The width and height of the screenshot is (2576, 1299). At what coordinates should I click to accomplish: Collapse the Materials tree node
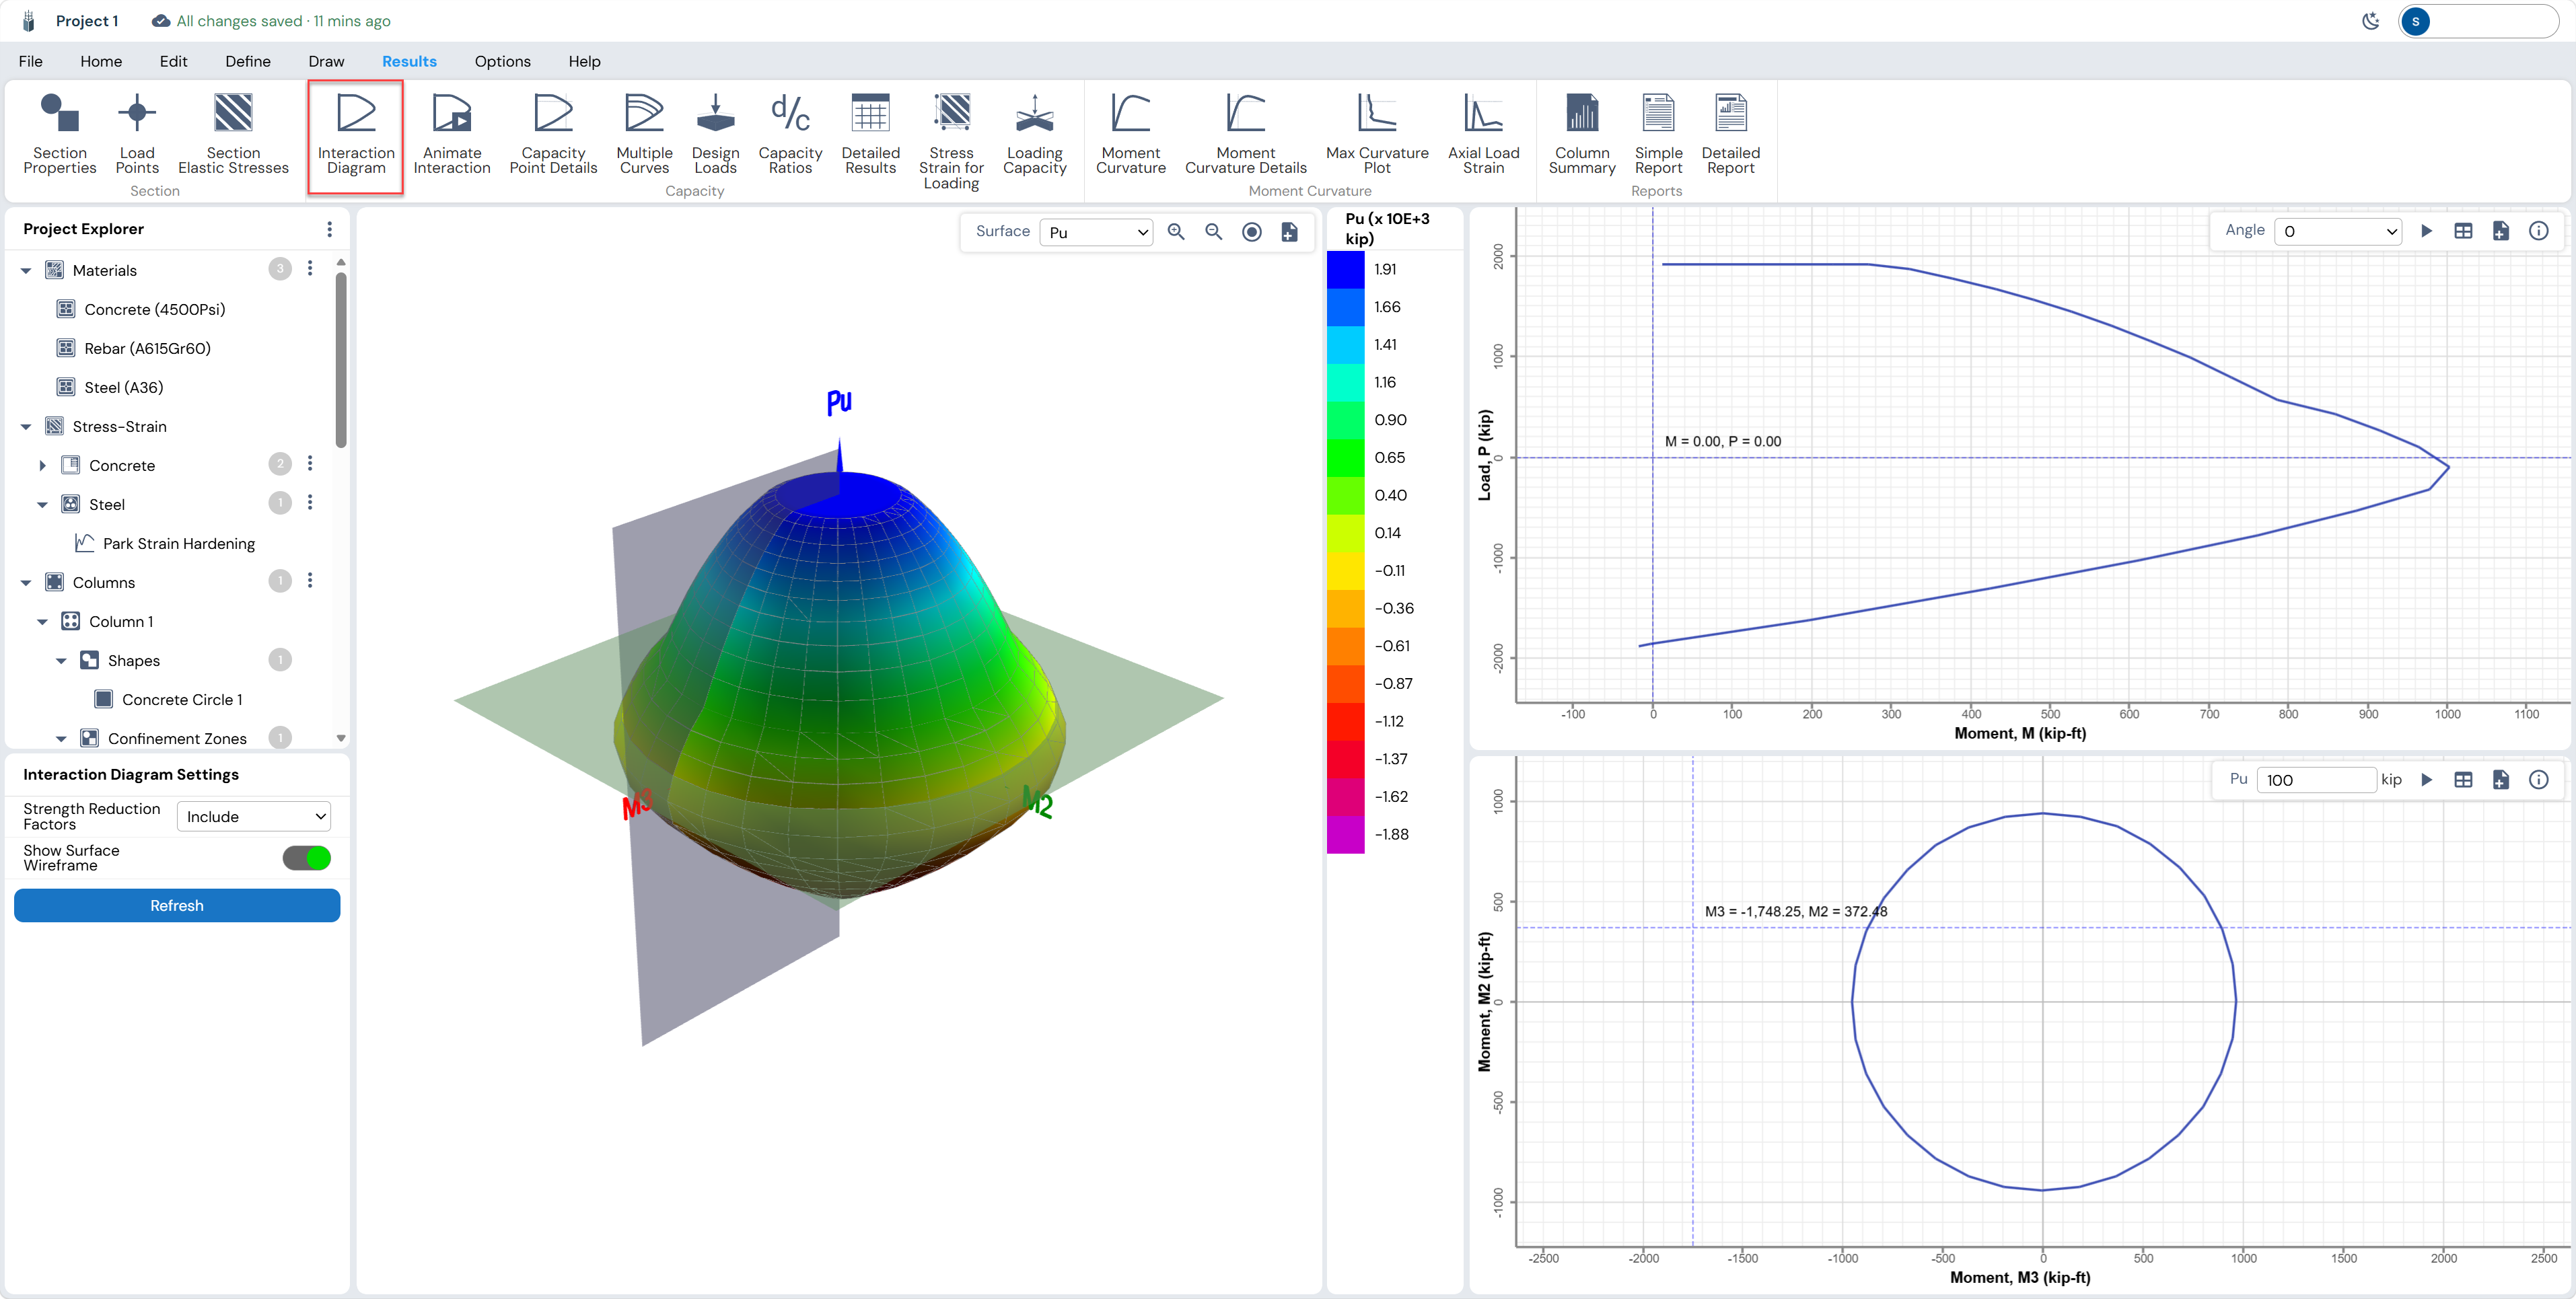[x=26, y=270]
